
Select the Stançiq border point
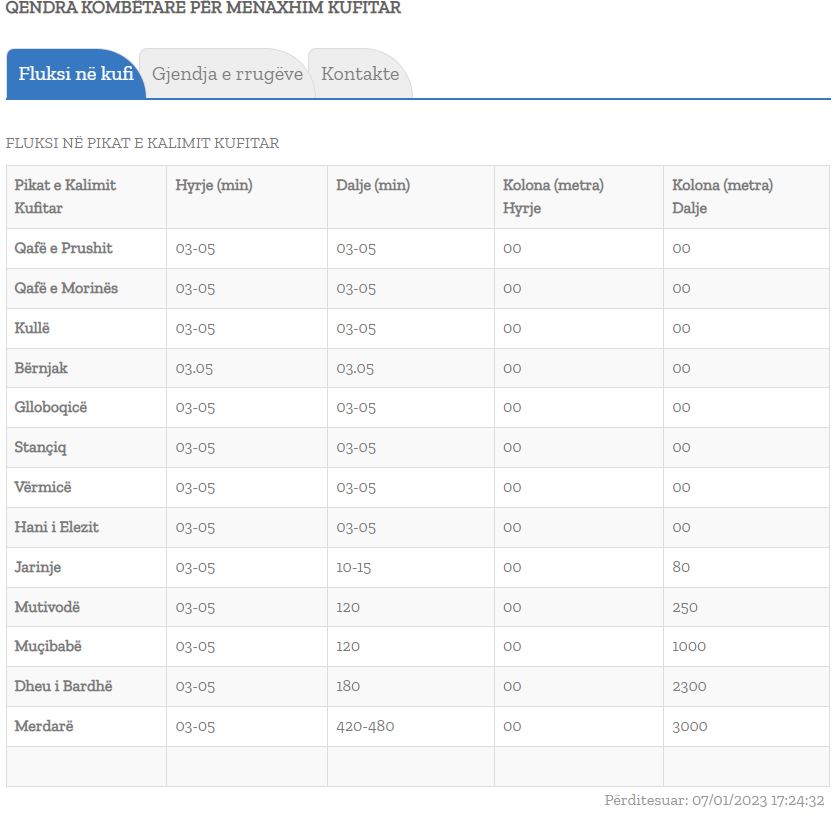point(41,447)
